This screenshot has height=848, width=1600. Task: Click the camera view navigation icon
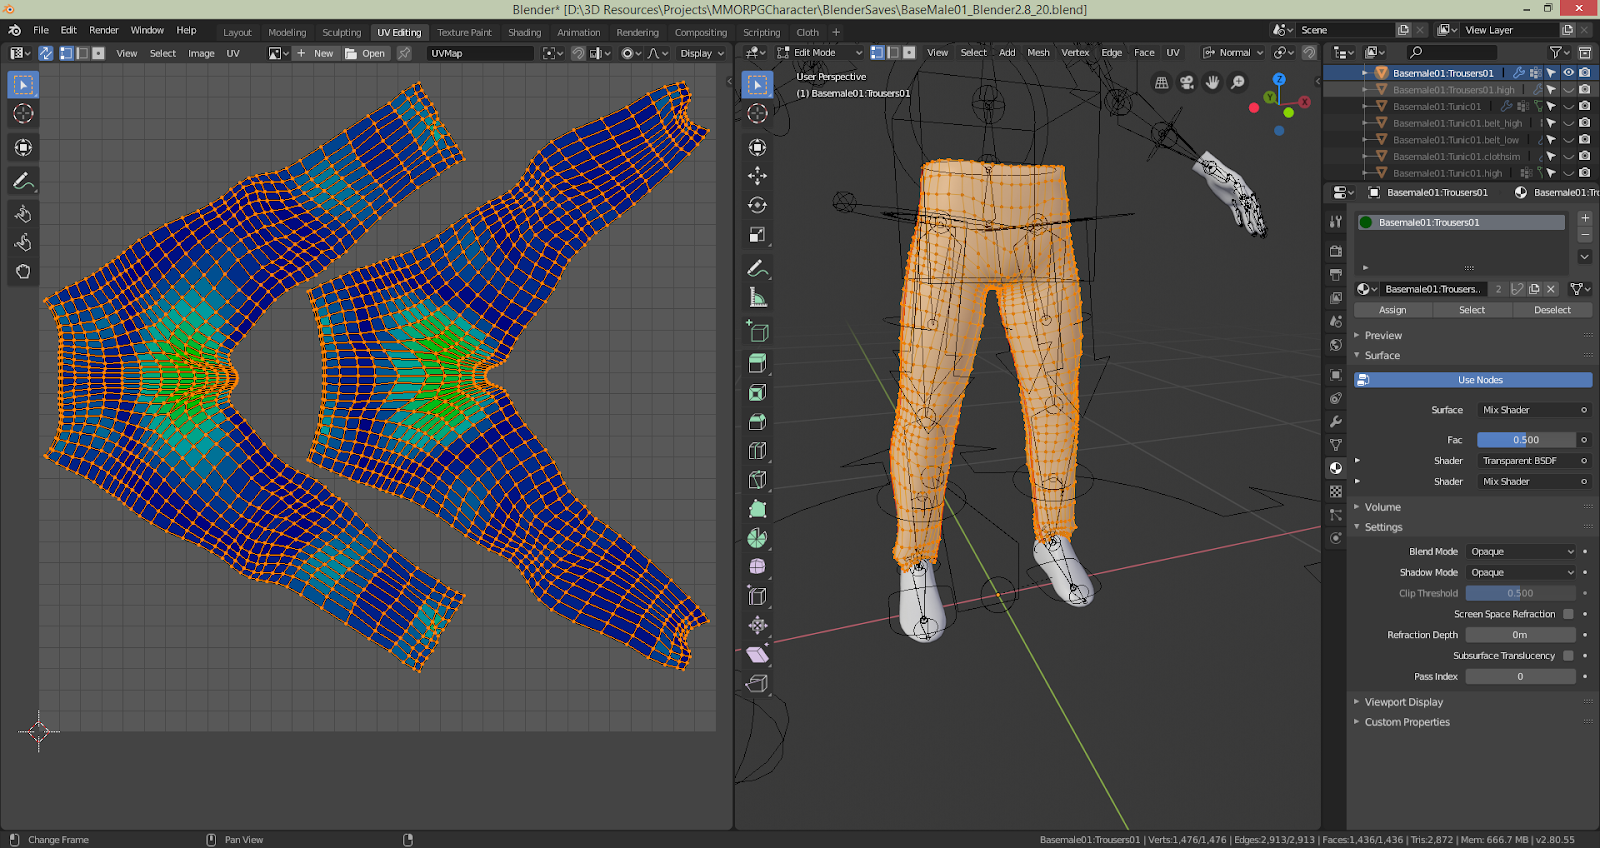[x=1186, y=83]
